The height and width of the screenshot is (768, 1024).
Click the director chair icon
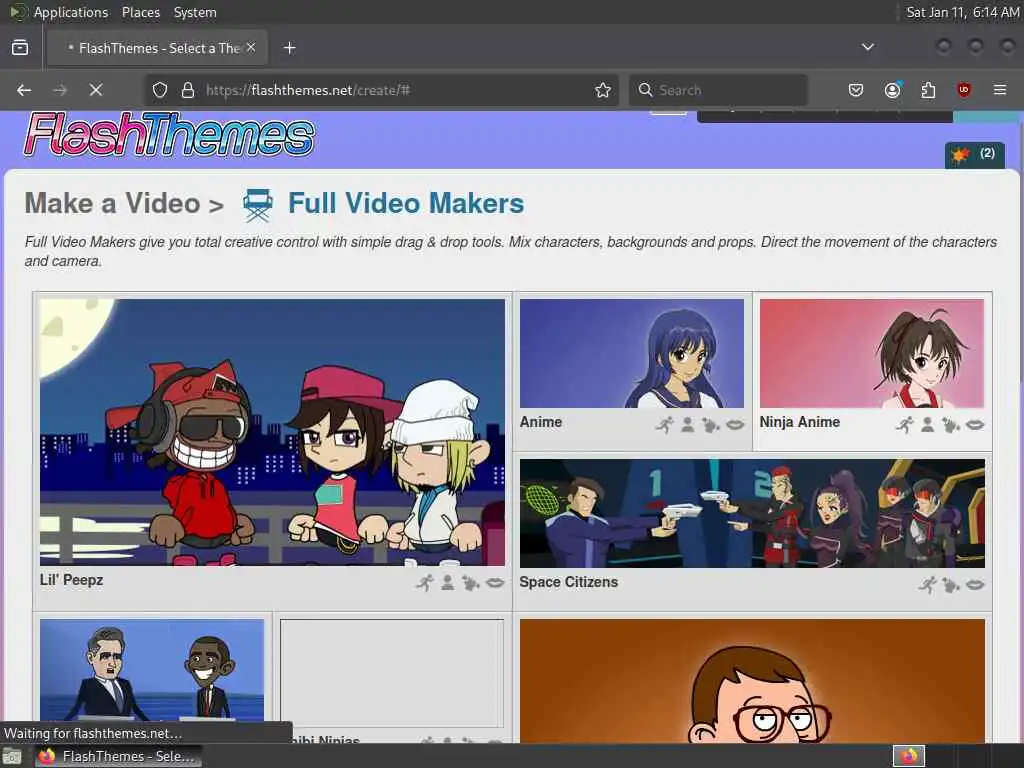pos(257,204)
